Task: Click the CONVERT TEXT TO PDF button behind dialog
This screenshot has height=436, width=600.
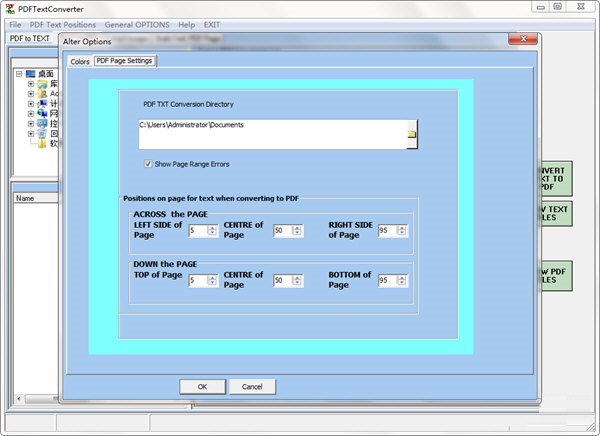Action: [x=556, y=179]
